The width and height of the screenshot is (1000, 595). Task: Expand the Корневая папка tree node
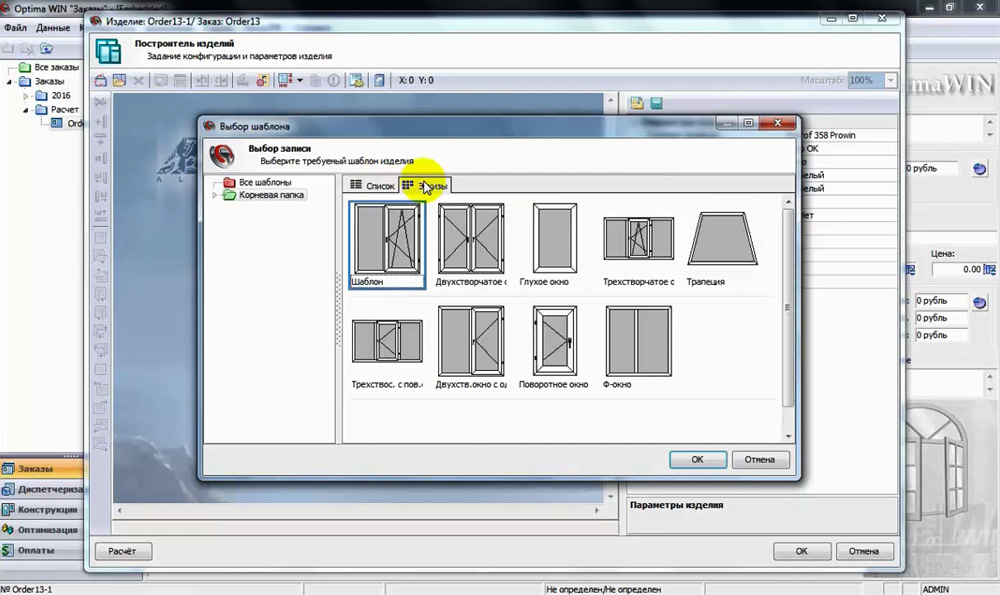tap(215, 195)
